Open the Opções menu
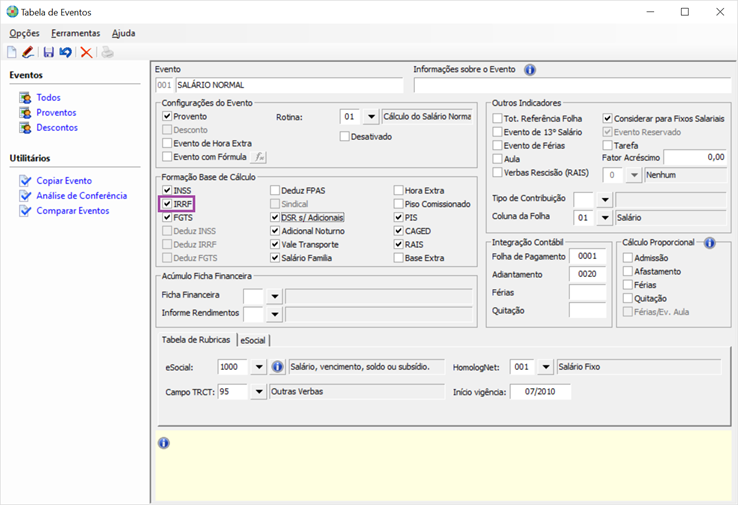Screen dimensions: 738x505 [x=24, y=33]
